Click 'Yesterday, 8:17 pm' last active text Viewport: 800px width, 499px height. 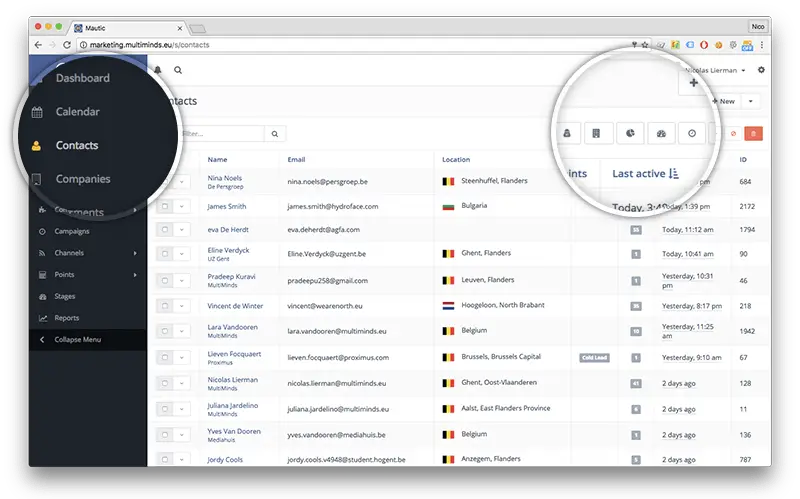692,306
